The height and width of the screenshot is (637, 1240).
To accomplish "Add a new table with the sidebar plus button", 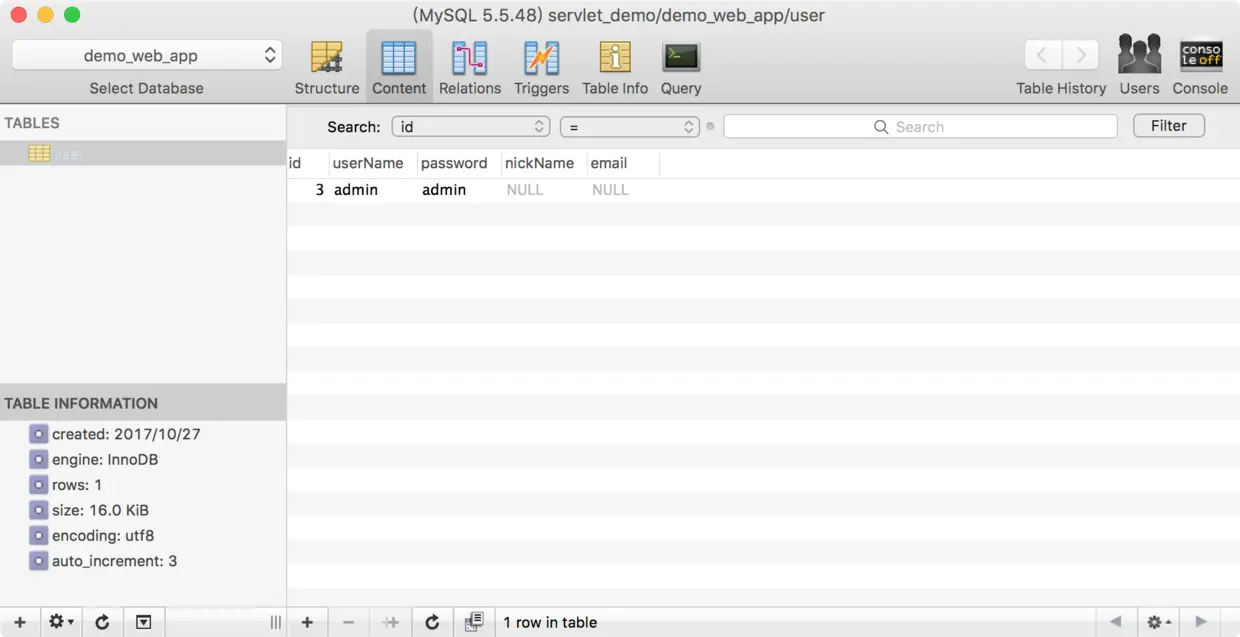I will [20, 622].
